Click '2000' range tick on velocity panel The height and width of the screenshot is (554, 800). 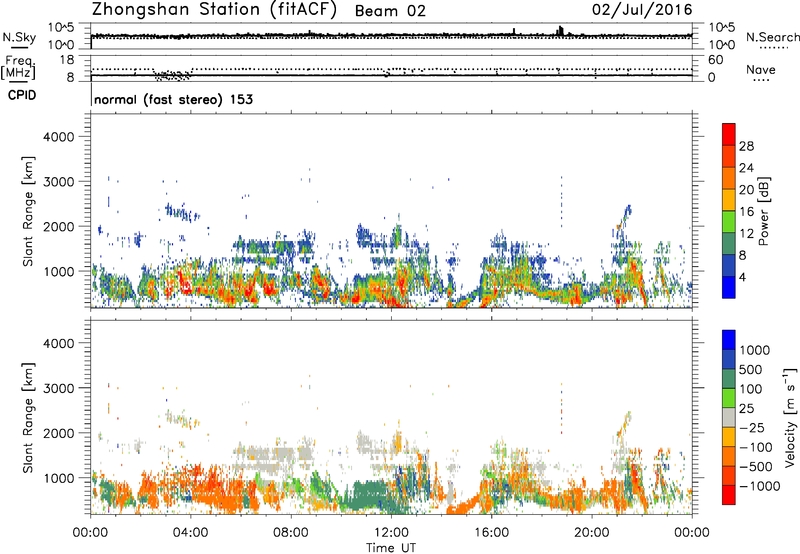click(x=58, y=433)
